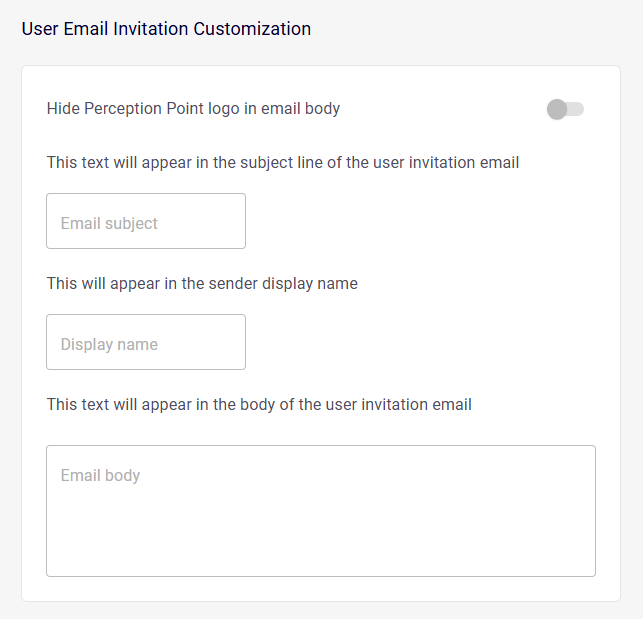Click the User Email Invitation Customization heading
The height and width of the screenshot is (619, 643).
tap(166, 29)
